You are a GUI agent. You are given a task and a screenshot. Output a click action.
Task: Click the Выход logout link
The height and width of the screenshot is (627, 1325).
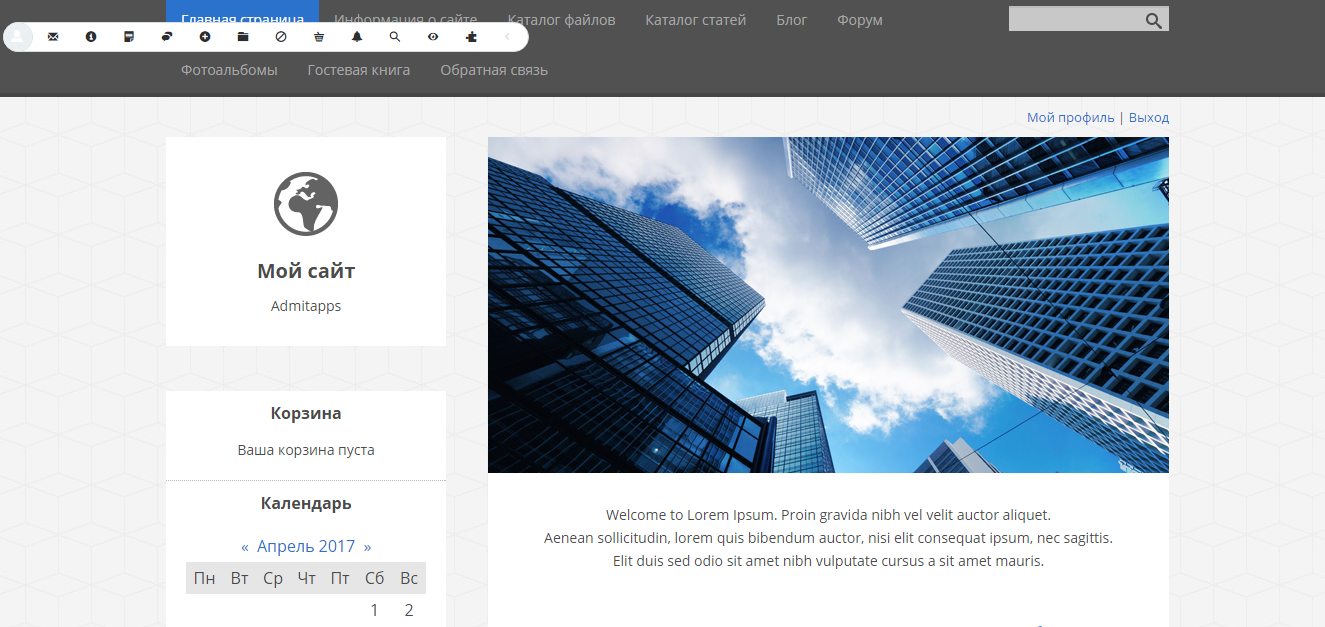(x=1149, y=117)
